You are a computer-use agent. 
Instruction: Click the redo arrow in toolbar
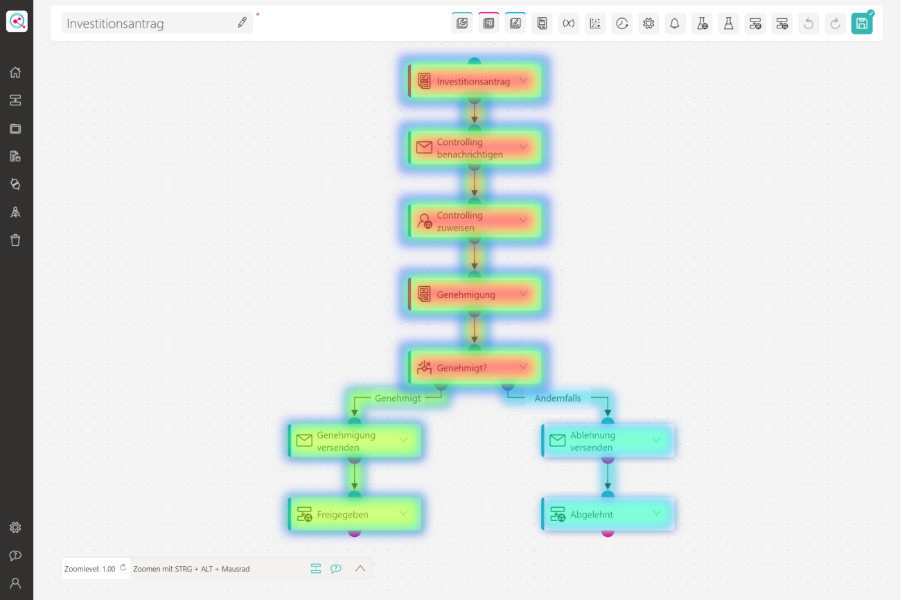(835, 23)
